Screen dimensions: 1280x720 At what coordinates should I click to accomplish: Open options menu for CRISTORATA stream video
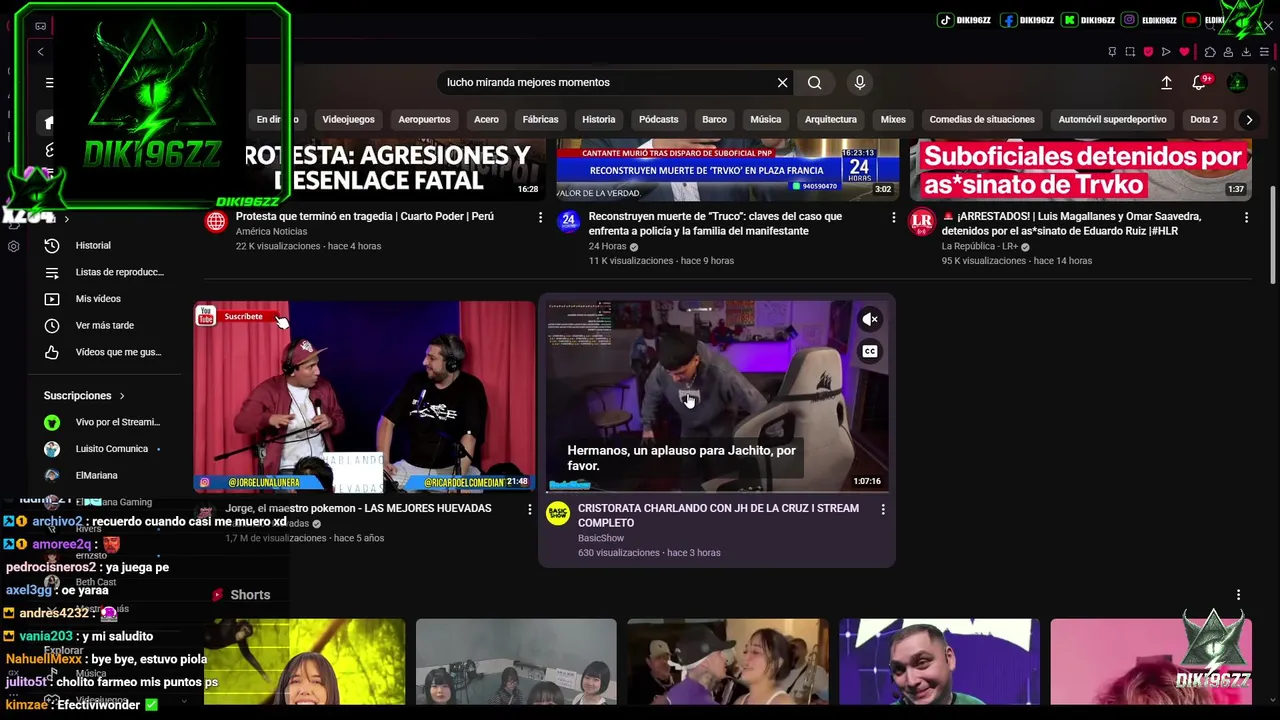883,509
